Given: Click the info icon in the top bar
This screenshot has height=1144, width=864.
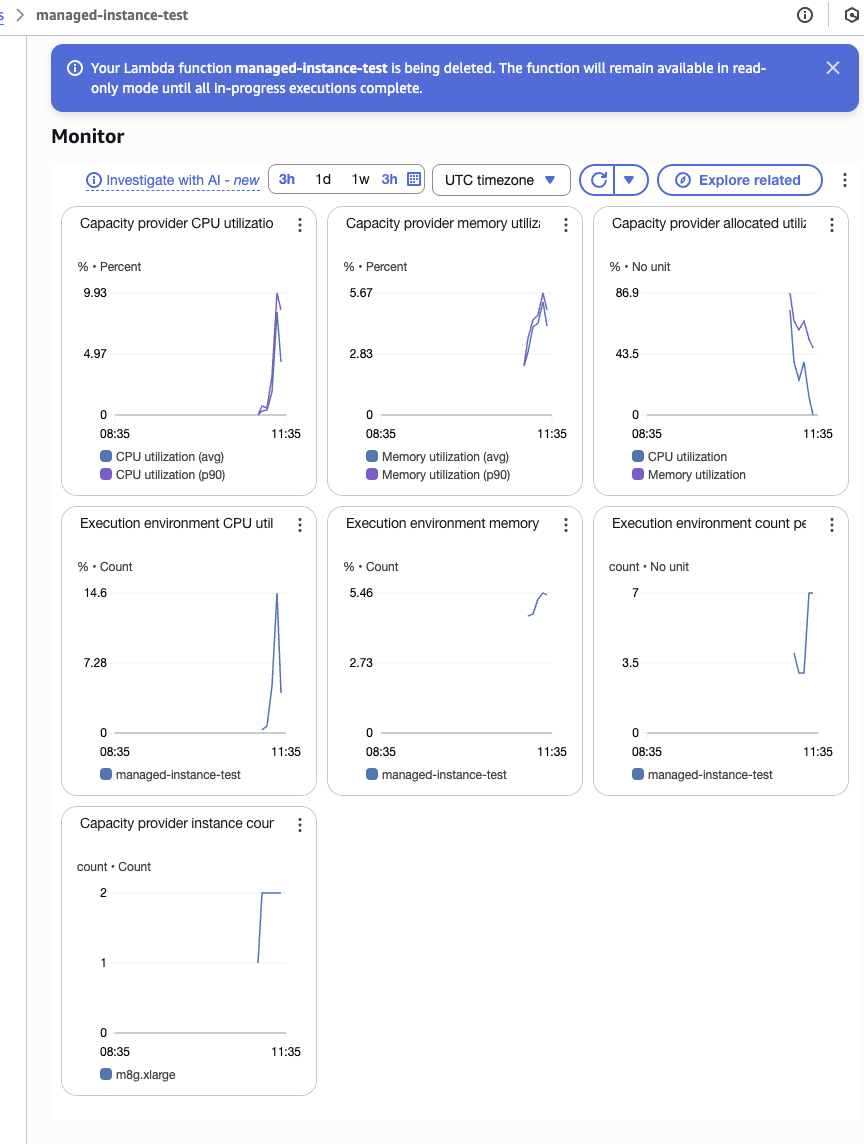Looking at the screenshot, I should click(x=805, y=15).
